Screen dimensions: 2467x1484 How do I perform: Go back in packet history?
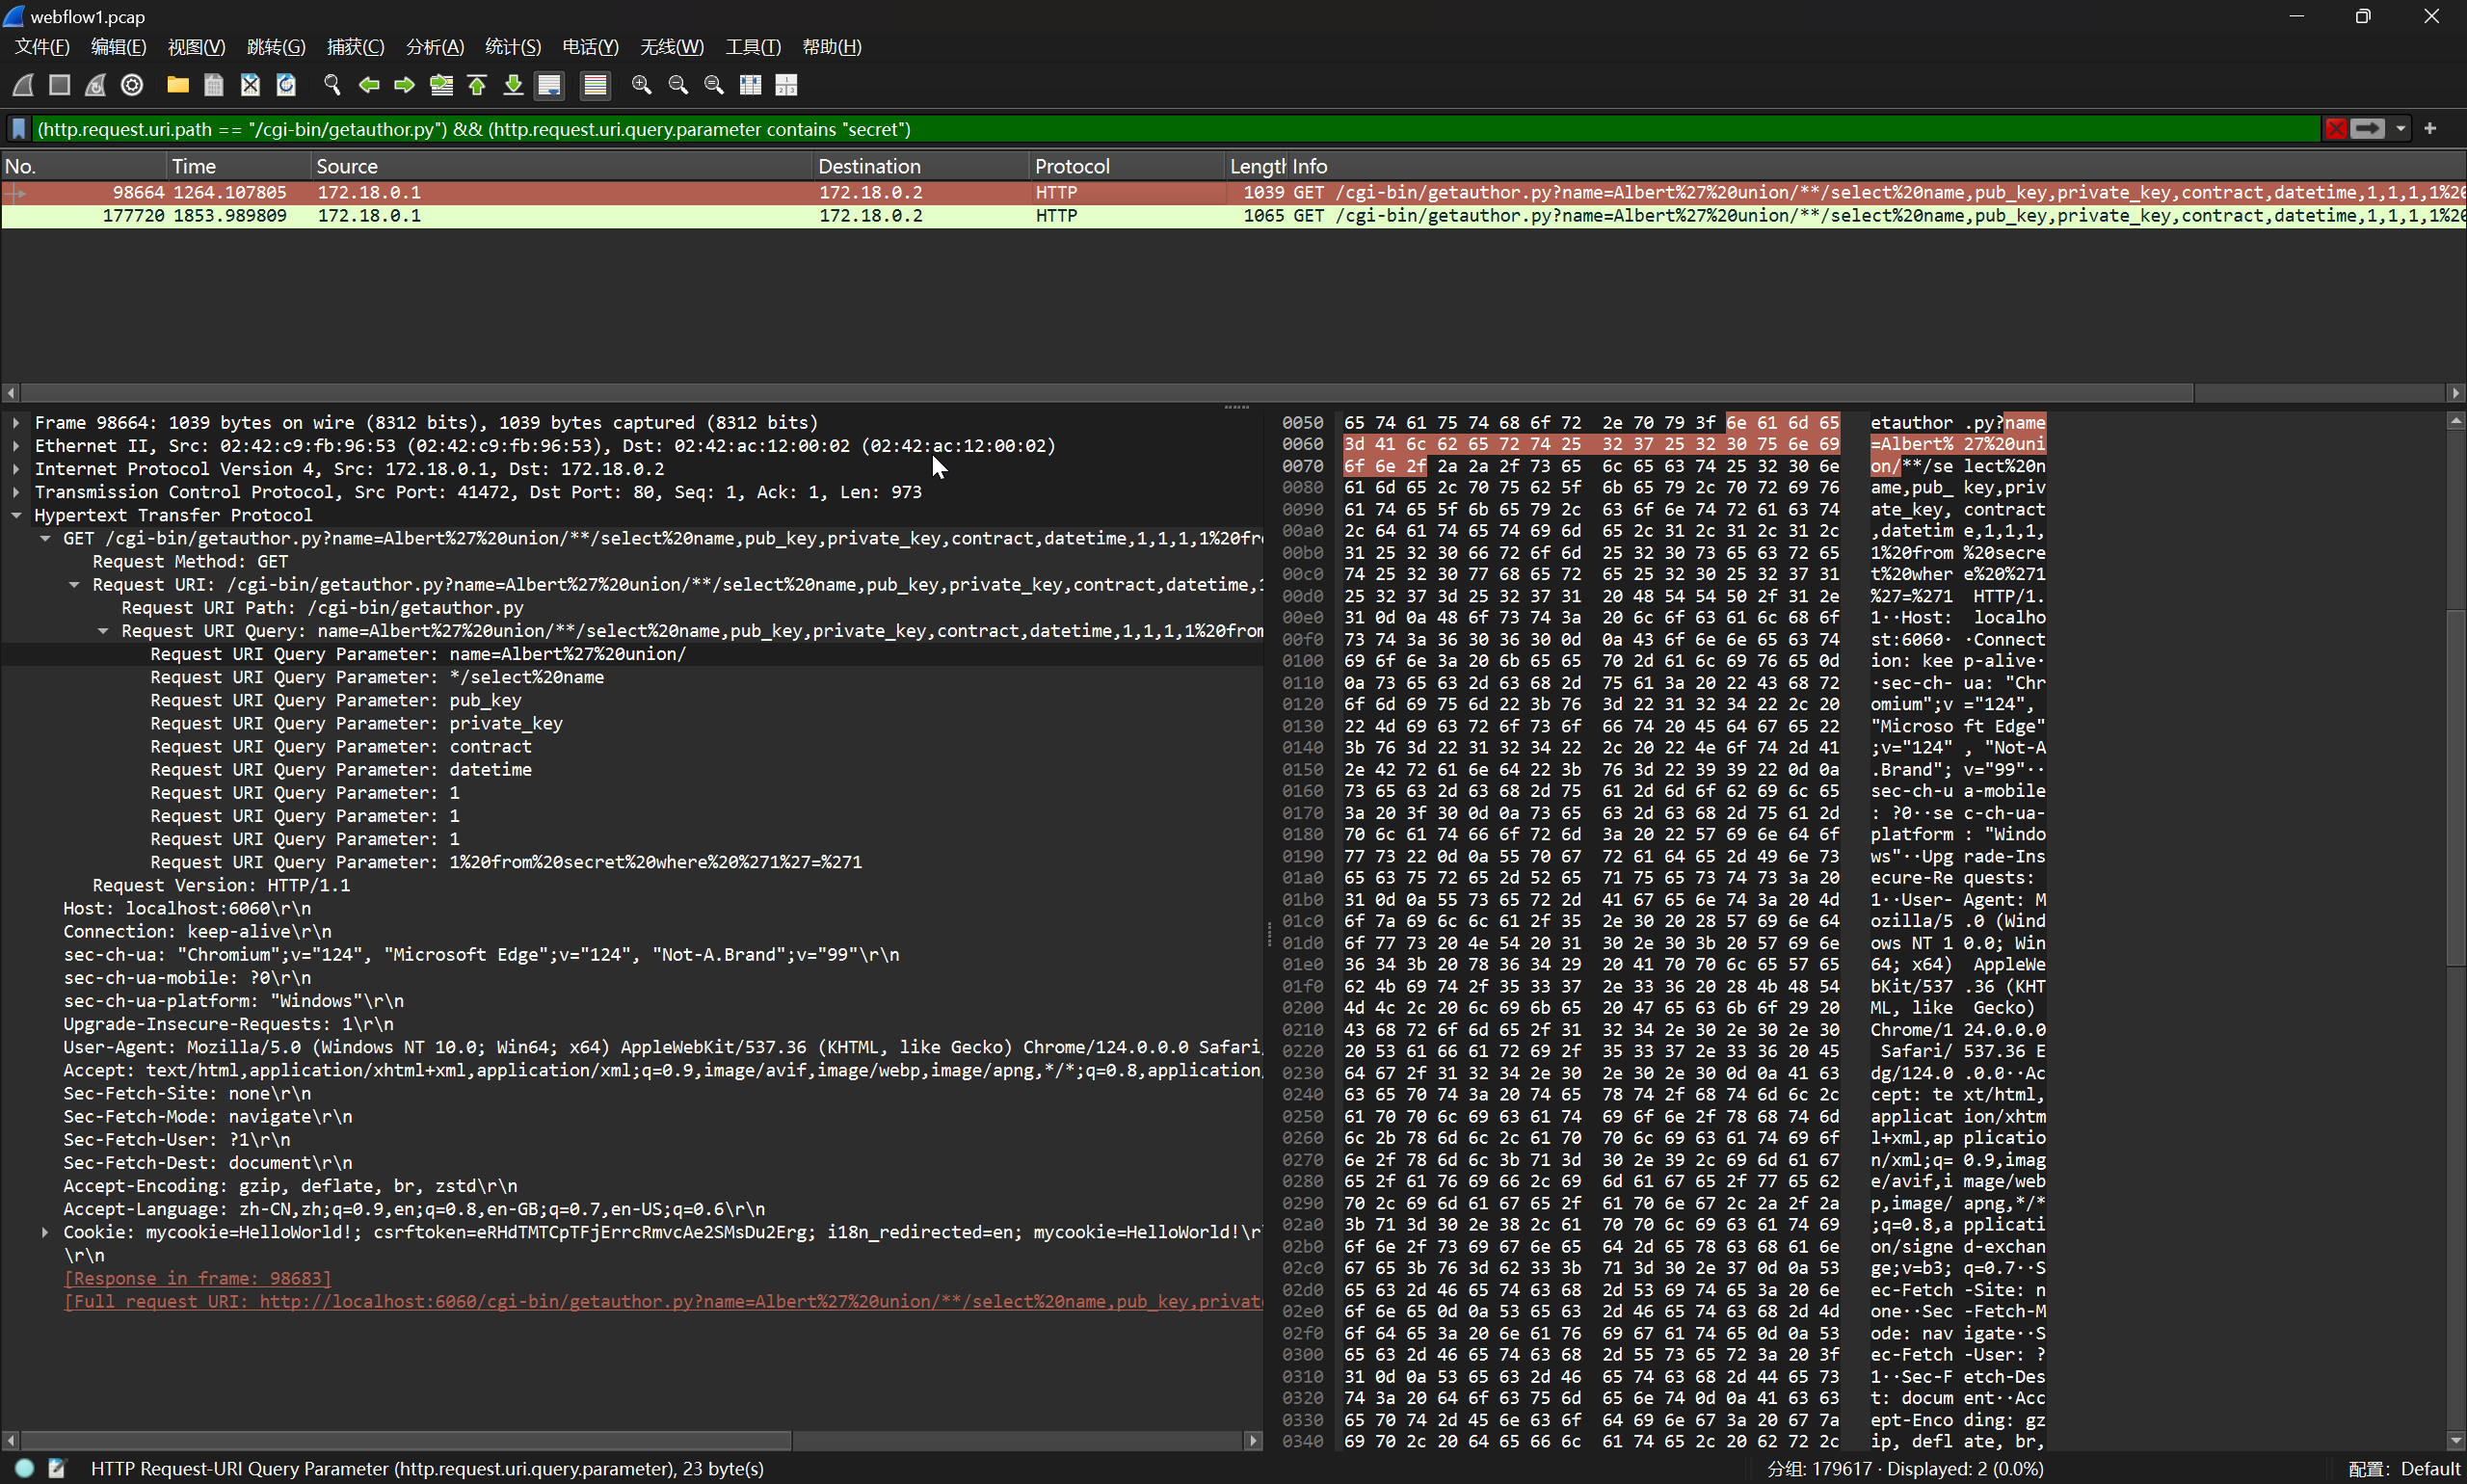pos(368,85)
